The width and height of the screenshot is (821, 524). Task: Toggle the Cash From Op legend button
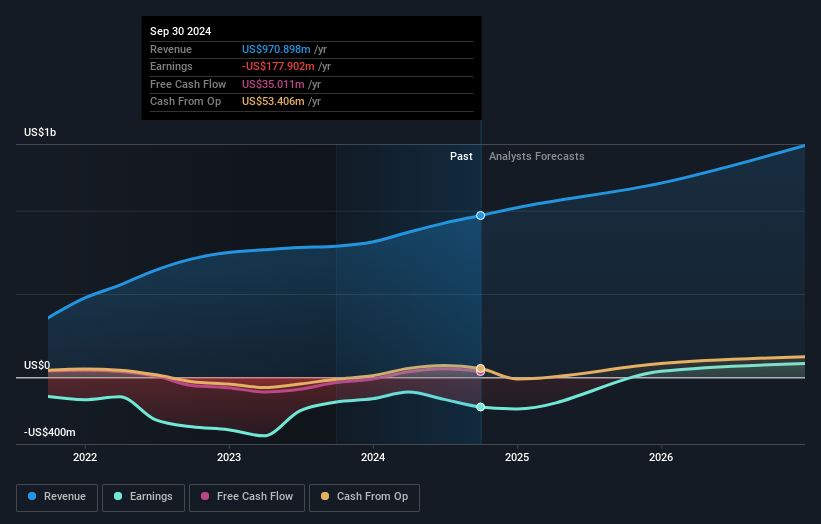click(364, 497)
